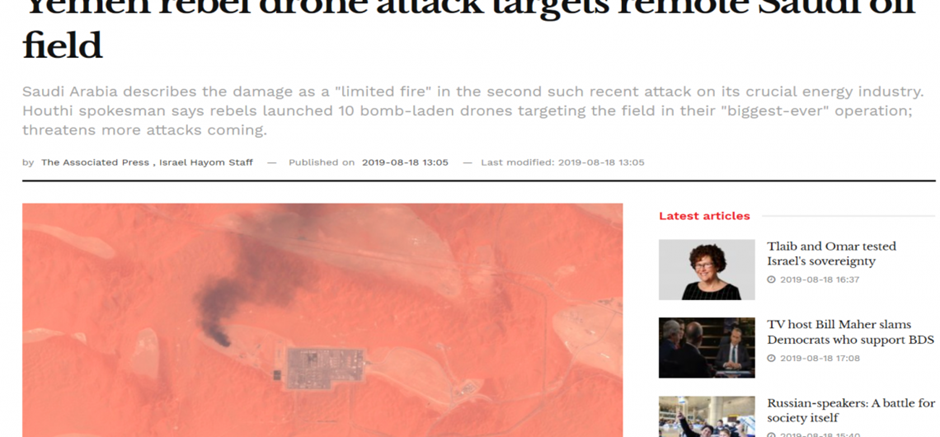
Task: Open 'TV host Bill Maher slams Democrats' article
Action: pyautogui.click(x=850, y=332)
